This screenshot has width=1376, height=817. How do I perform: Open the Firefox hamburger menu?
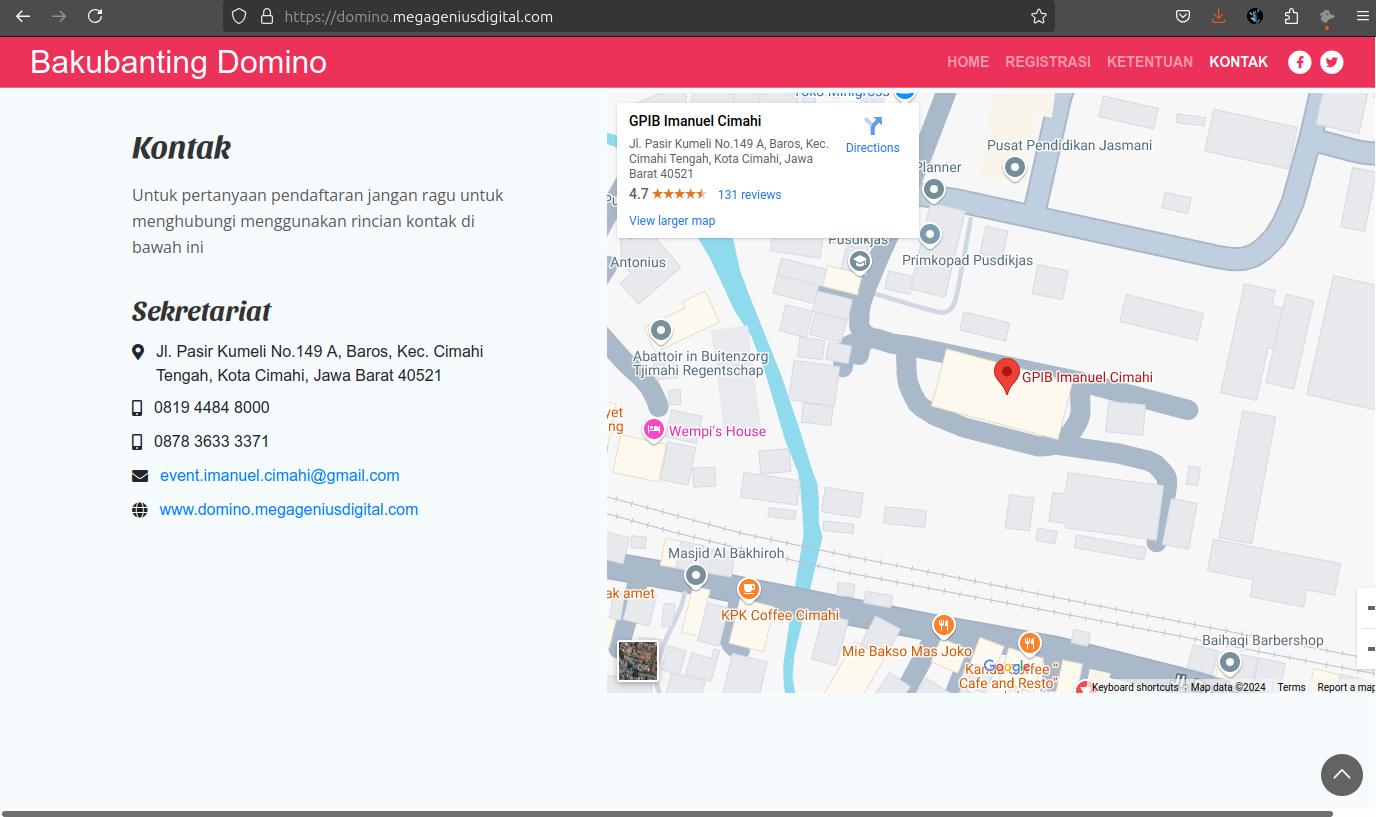coord(1361,16)
